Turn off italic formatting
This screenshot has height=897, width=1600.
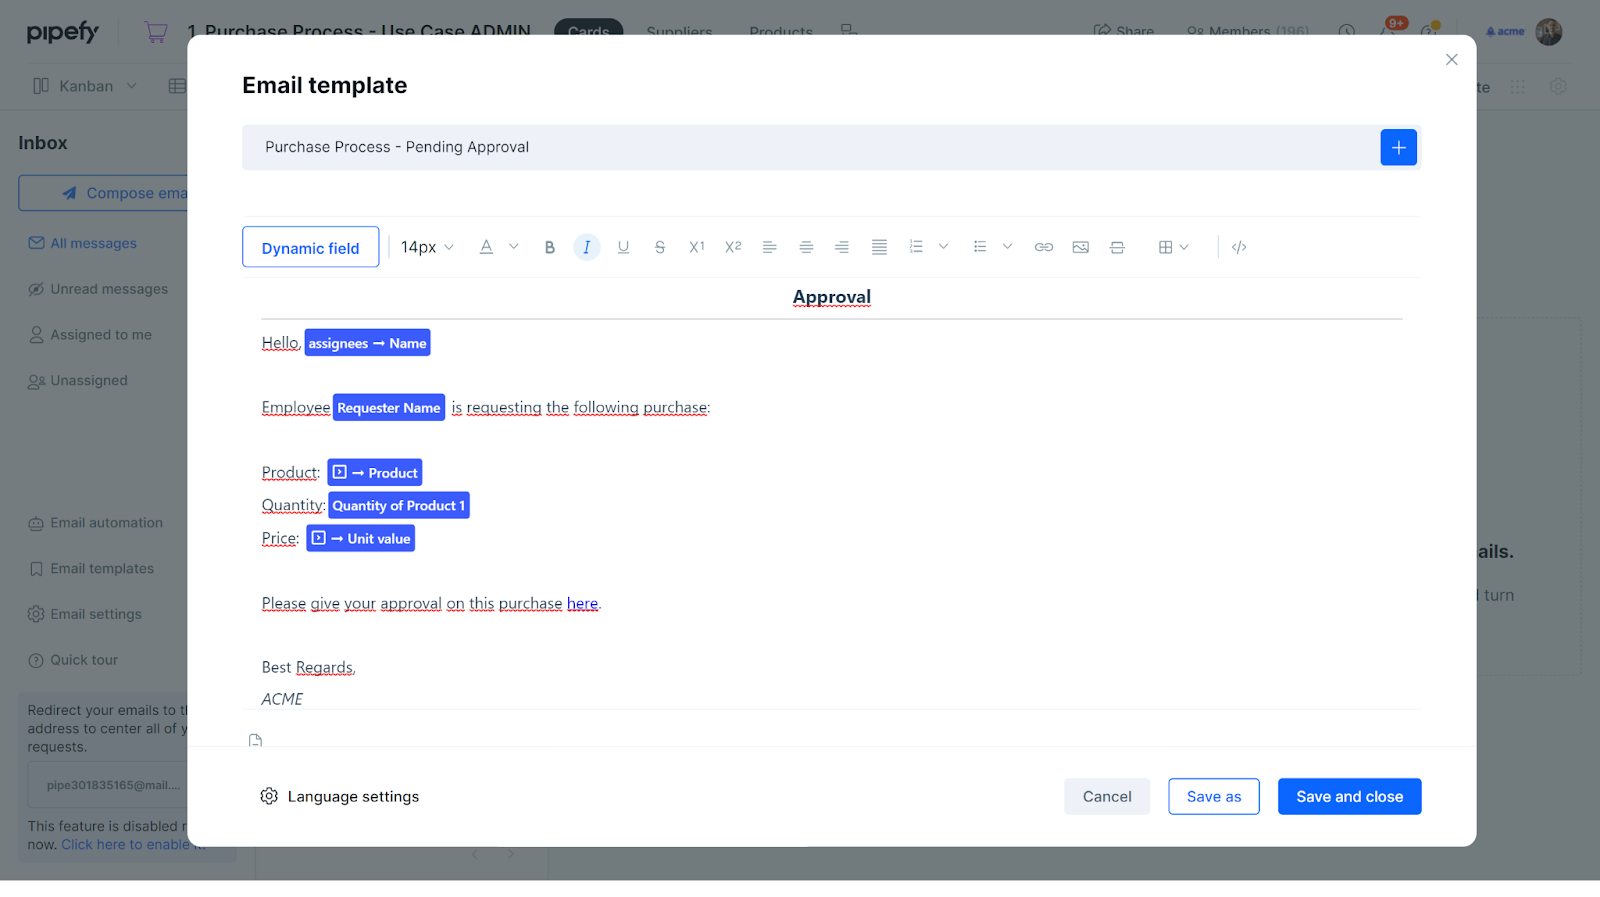click(x=587, y=247)
